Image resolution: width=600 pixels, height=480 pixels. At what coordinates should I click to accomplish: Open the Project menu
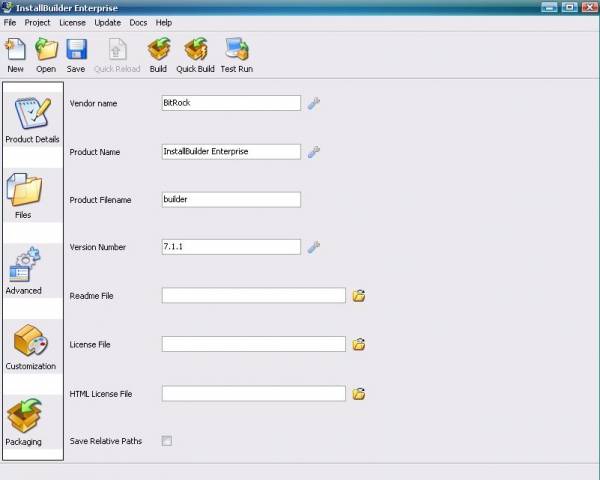coord(38,23)
